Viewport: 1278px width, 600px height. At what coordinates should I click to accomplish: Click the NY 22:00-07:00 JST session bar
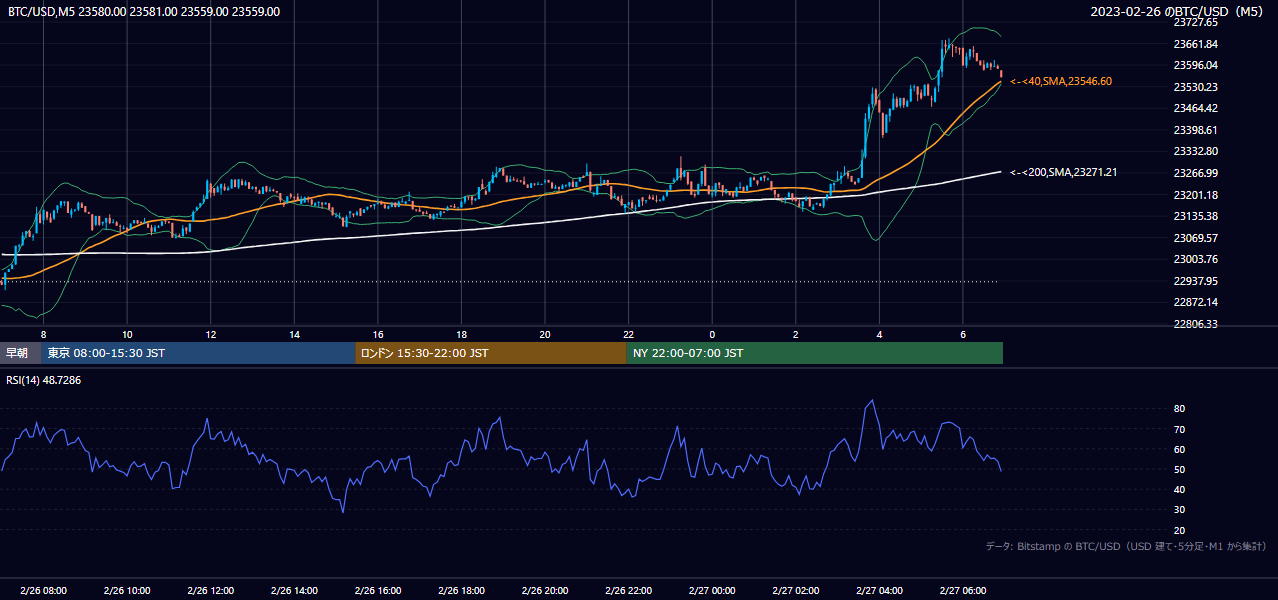point(815,353)
